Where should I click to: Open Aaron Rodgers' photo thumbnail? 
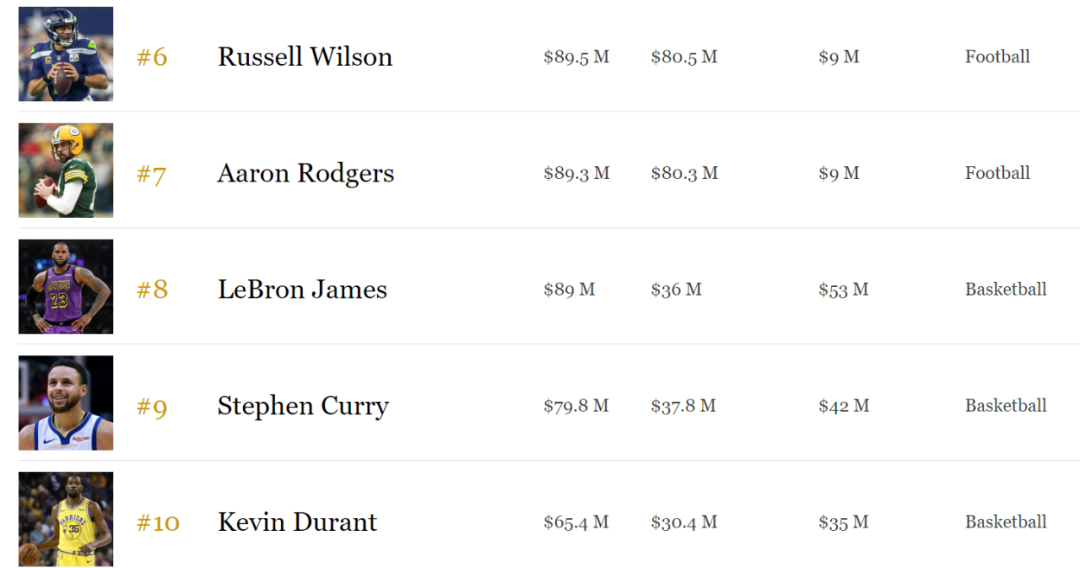(x=66, y=170)
